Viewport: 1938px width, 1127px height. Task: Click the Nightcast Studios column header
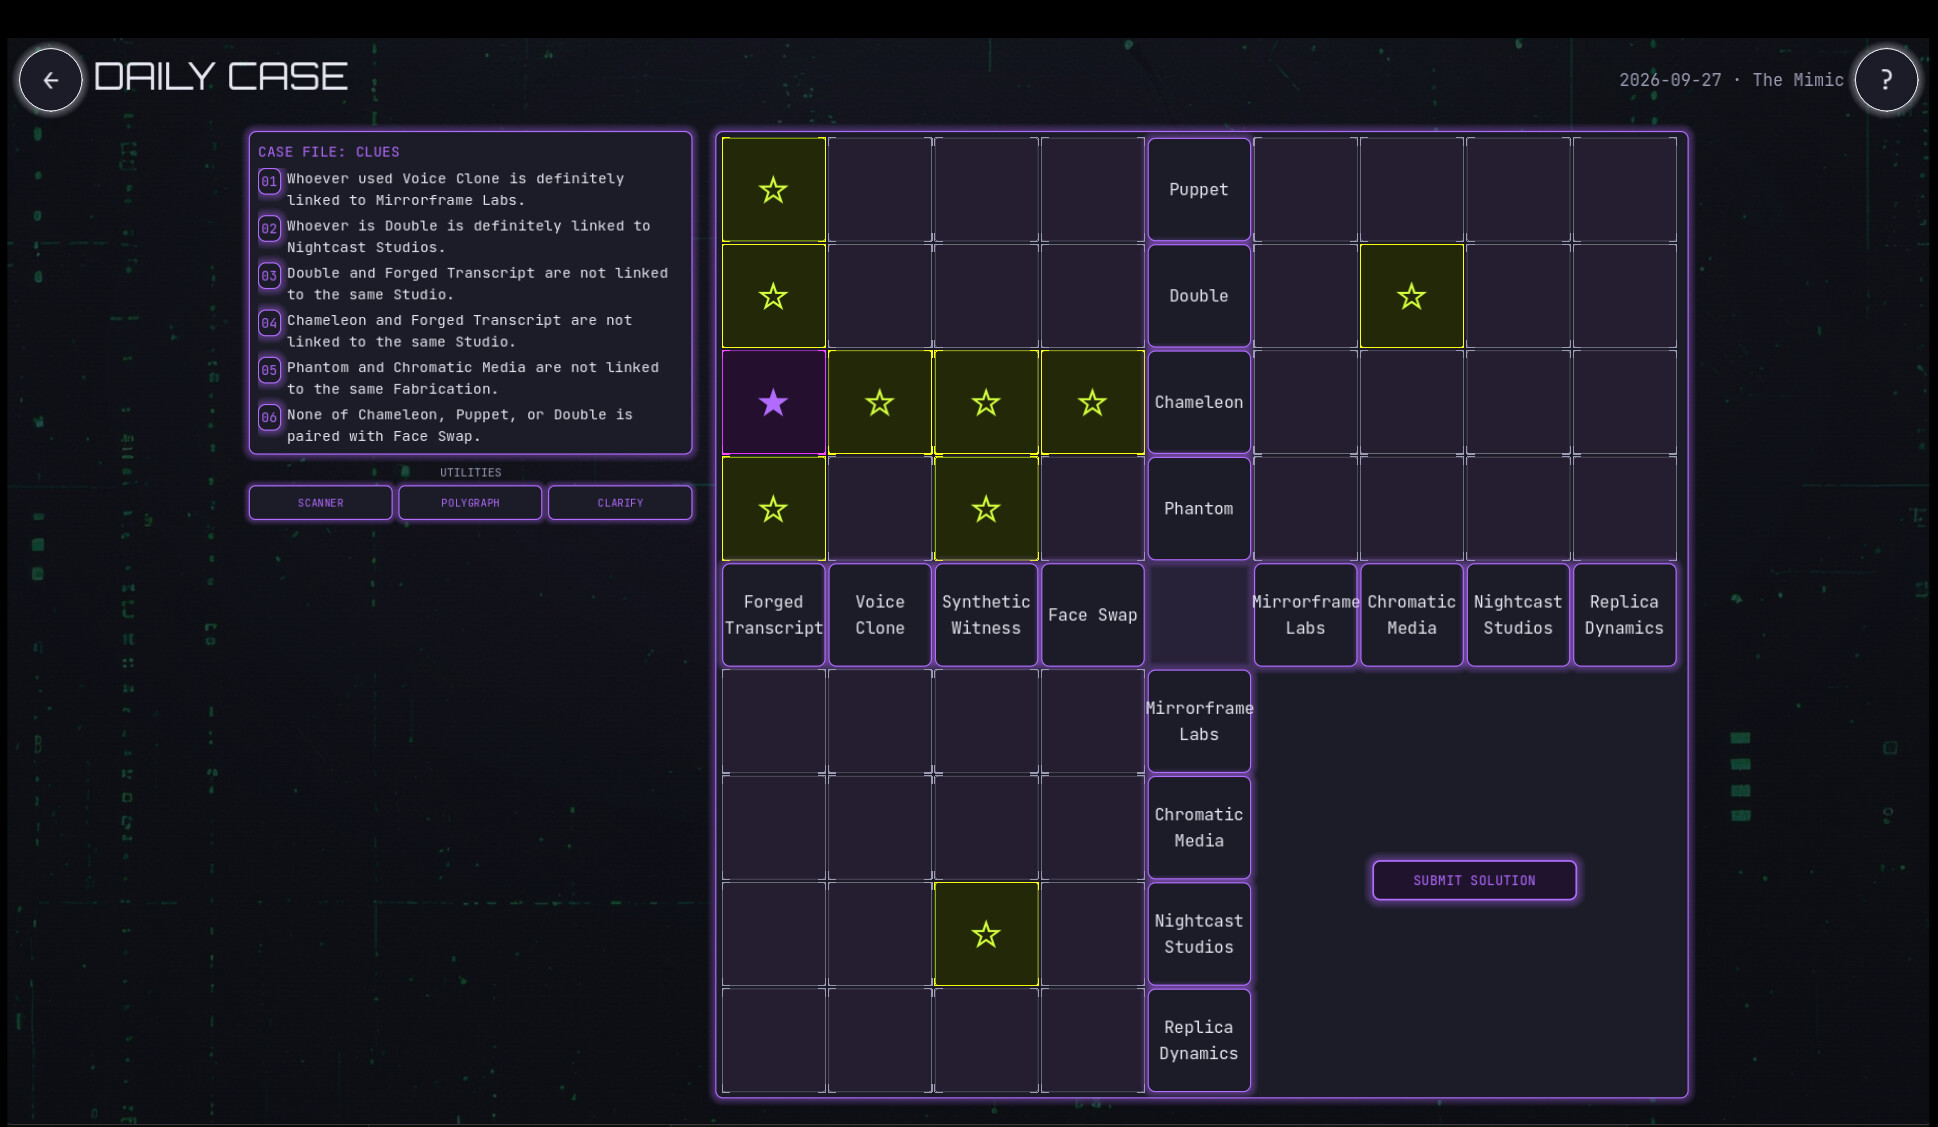coord(1518,615)
